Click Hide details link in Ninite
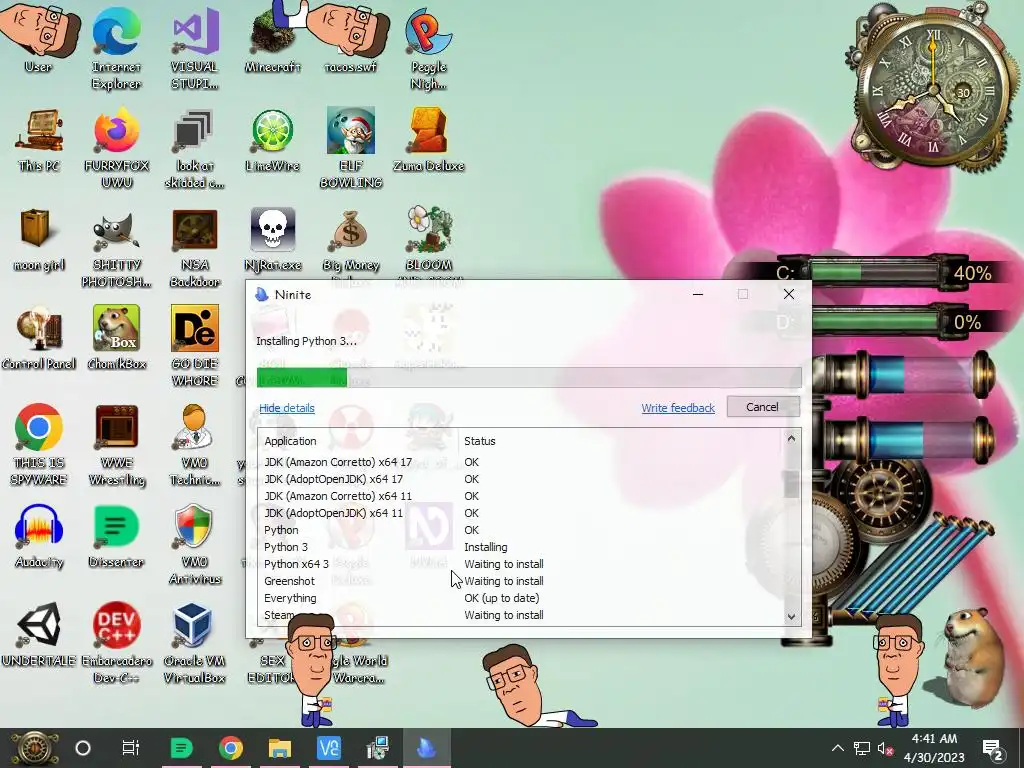 [287, 408]
